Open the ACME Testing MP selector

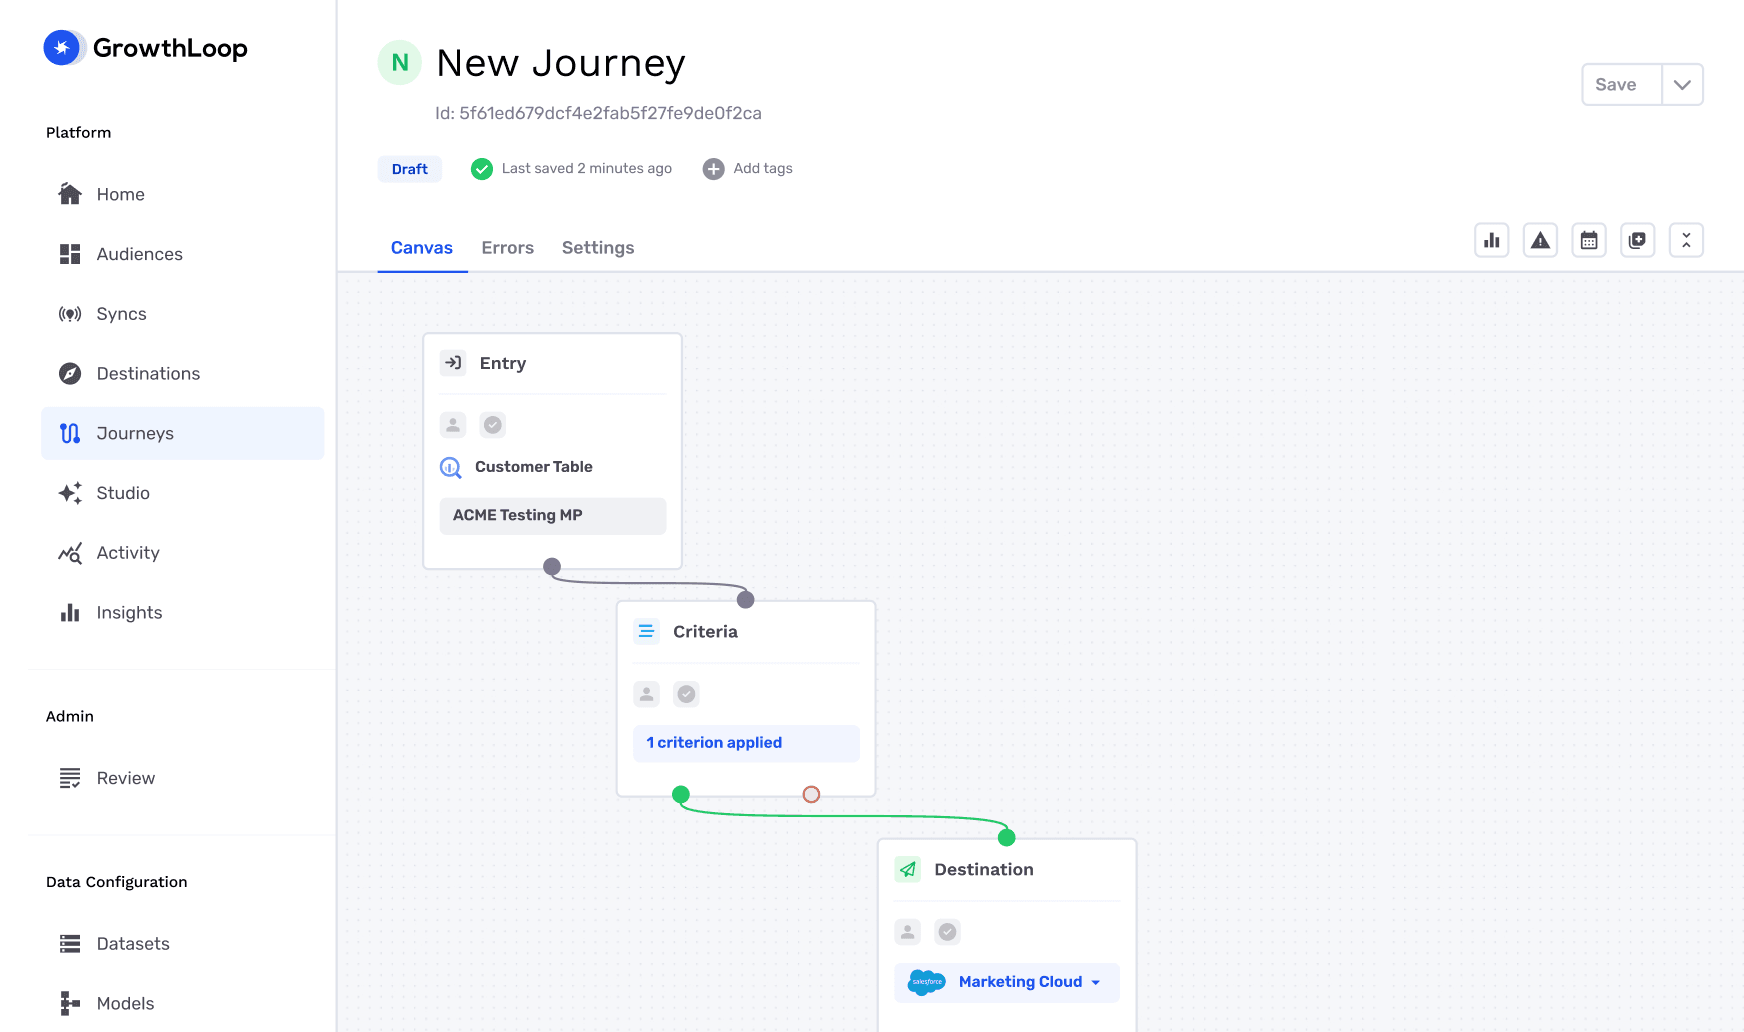(x=552, y=515)
